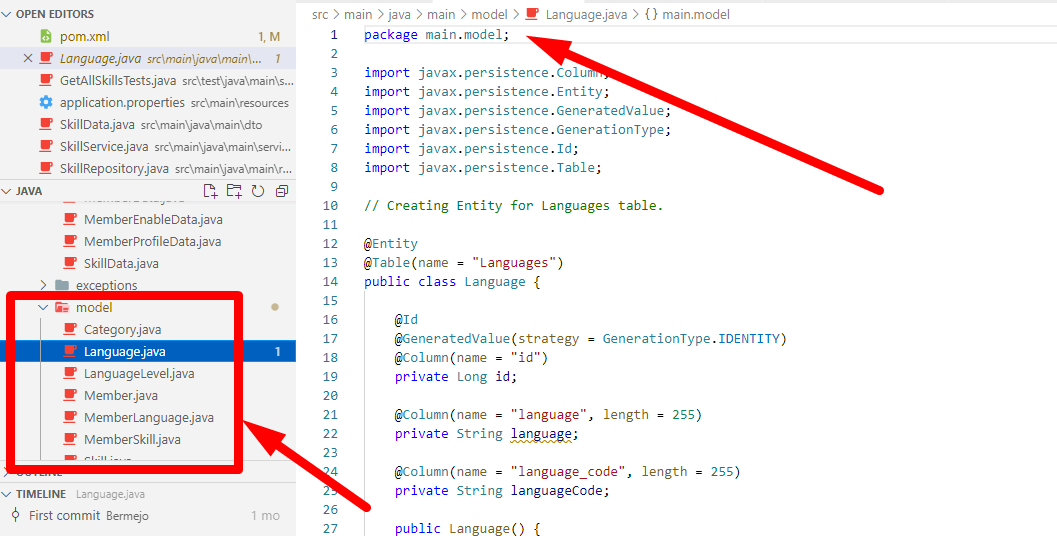The image size is (1057, 536).
Task: Click the New File icon in JAVA panel
Action: tap(210, 191)
